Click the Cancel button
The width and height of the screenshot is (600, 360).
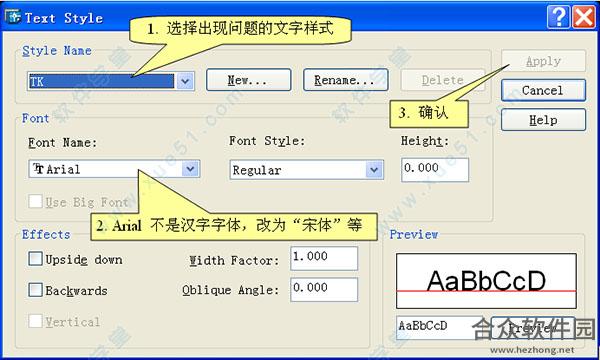(x=543, y=90)
